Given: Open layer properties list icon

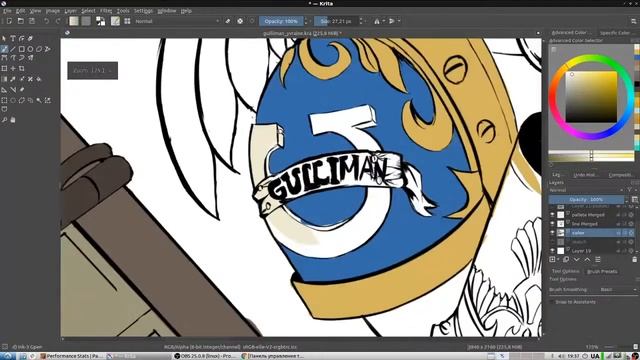Looking at the screenshot, I should [x=598, y=260].
